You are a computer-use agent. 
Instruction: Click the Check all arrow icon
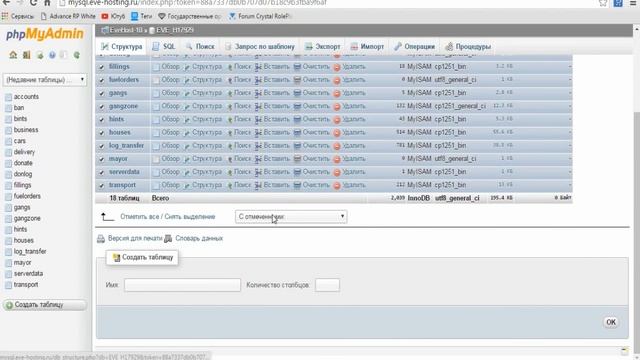107,217
